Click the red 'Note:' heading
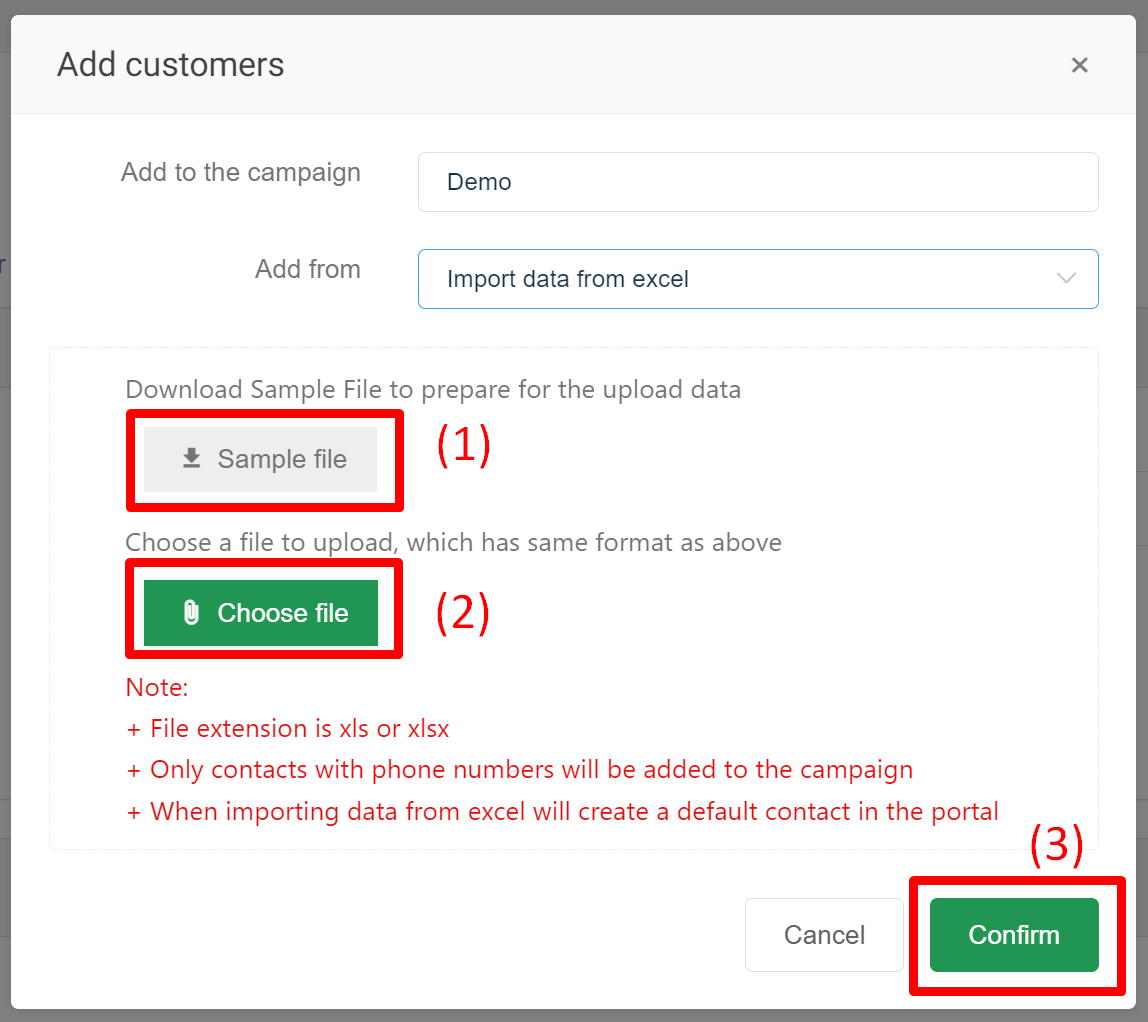1148x1022 pixels. point(157,688)
